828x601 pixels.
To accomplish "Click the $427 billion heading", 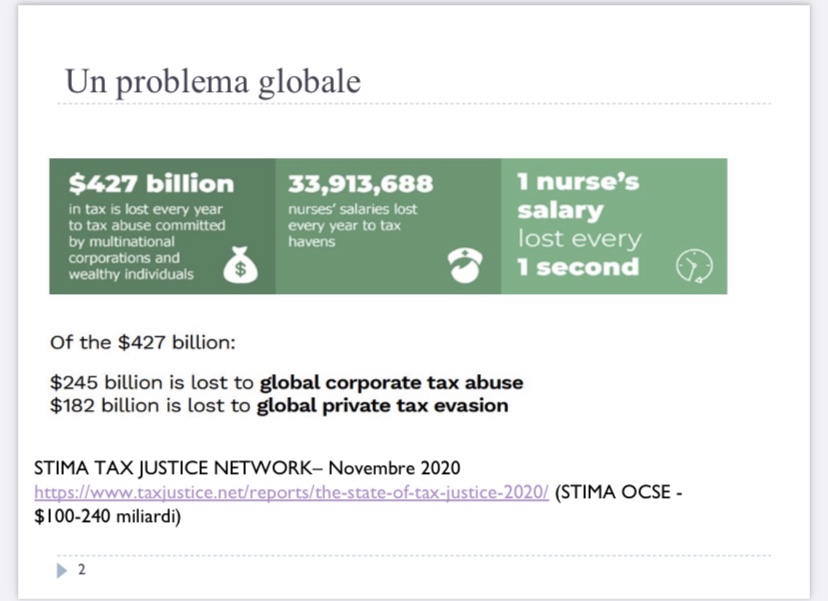I will coord(151,184).
